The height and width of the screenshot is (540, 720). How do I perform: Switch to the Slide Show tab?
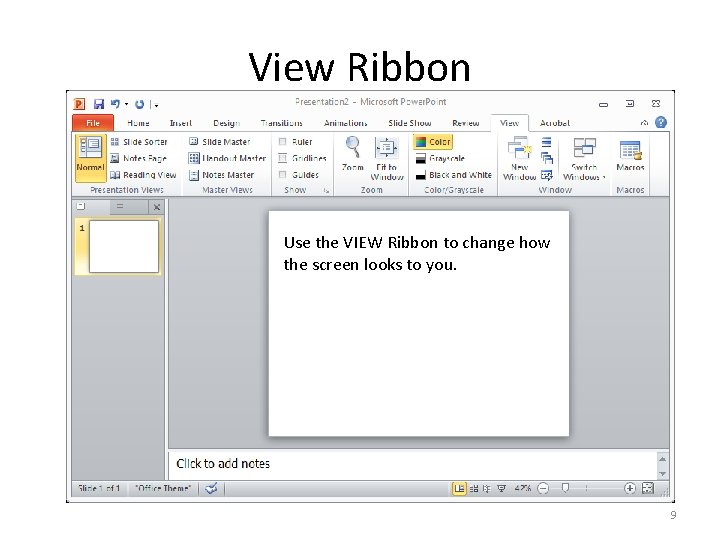coord(410,123)
